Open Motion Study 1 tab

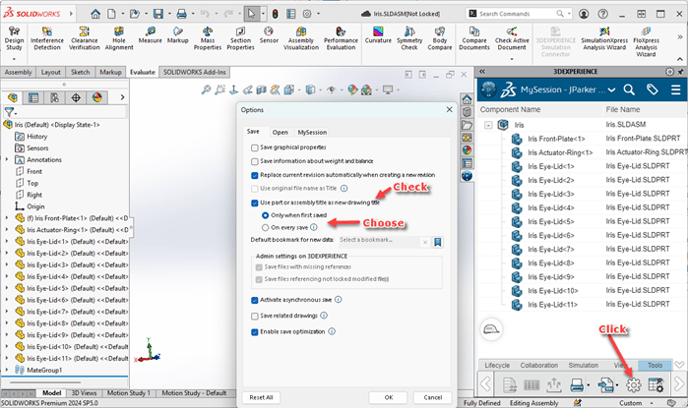click(129, 393)
